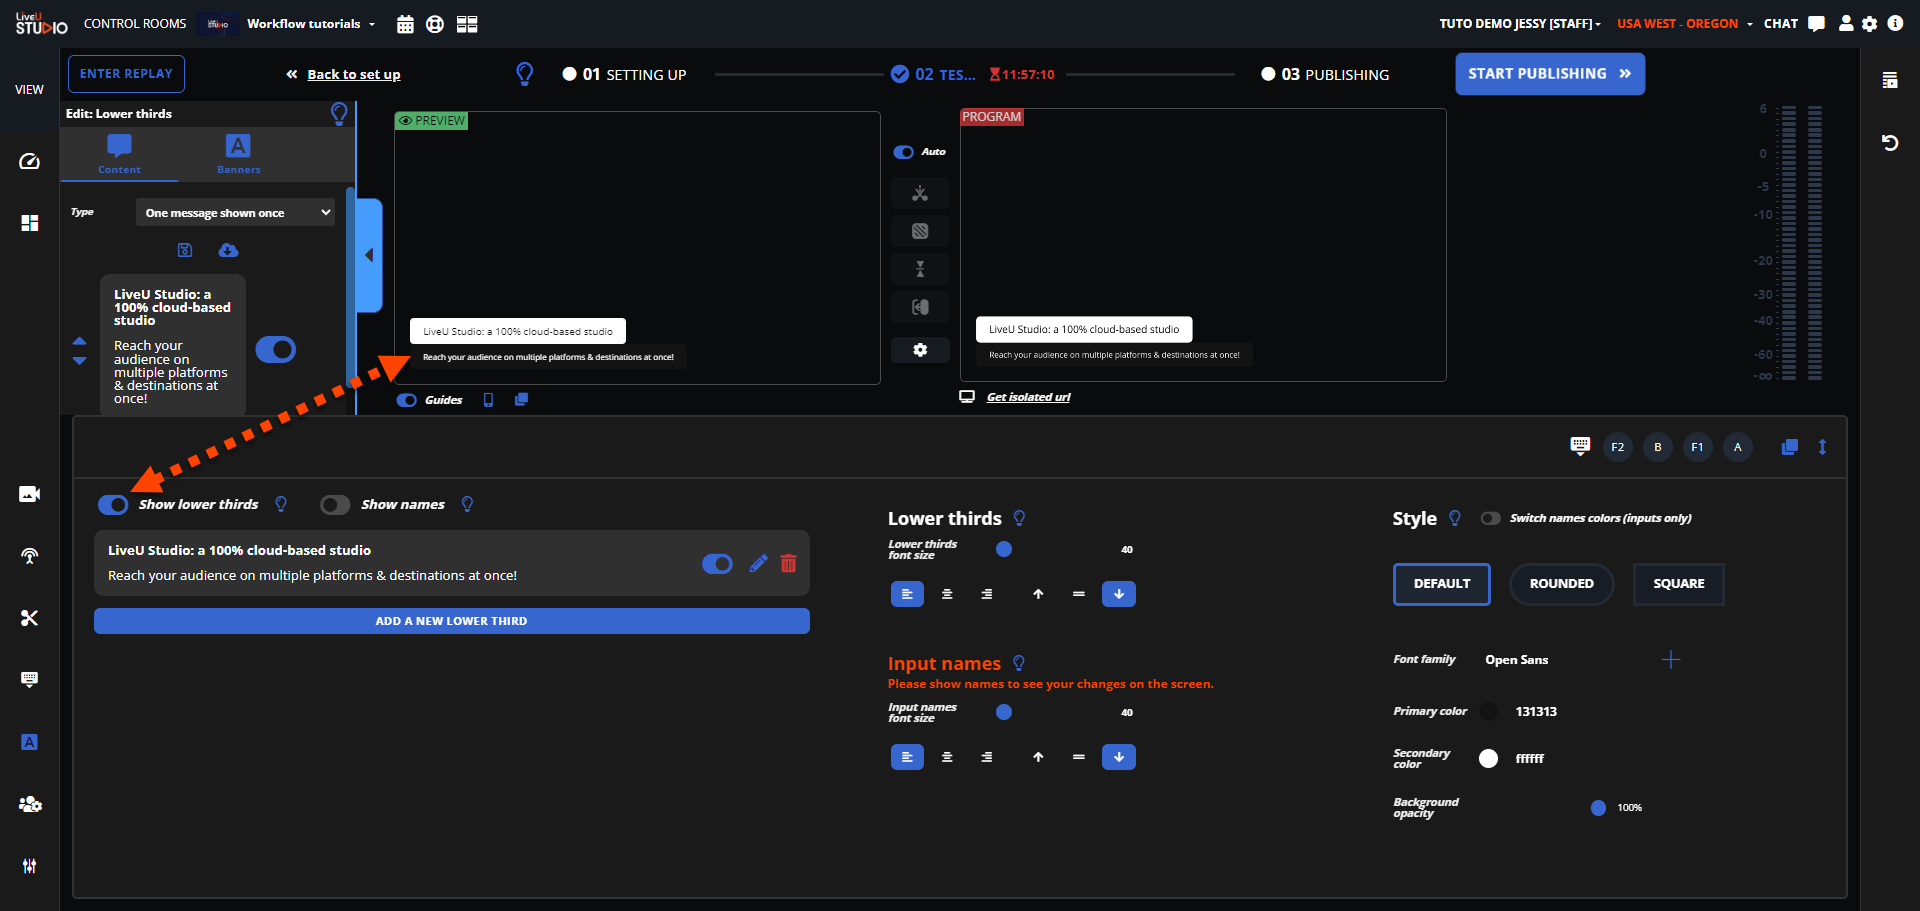Expand bottom panel vertical resize arrow

coord(1822,447)
